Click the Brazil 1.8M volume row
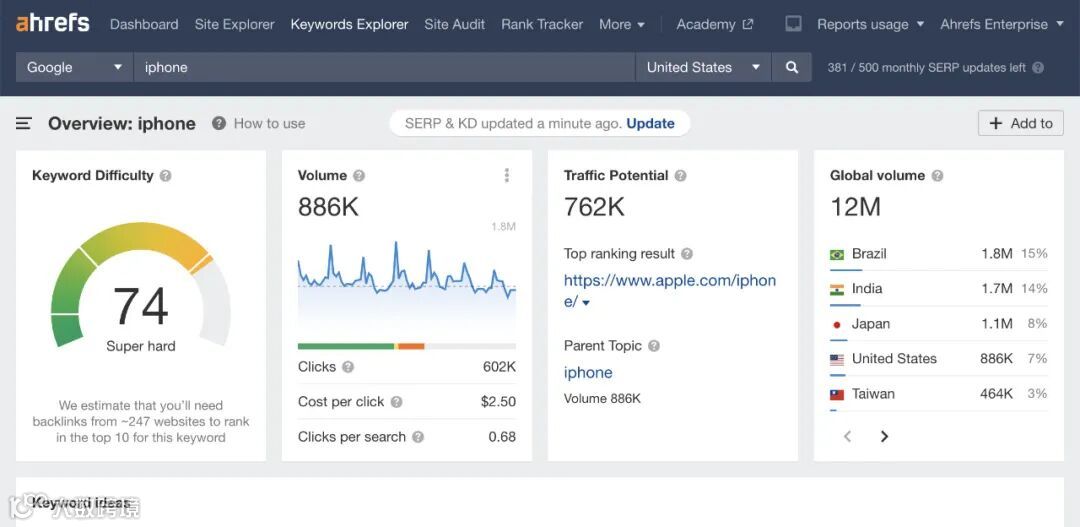The height and width of the screenshot is (527, 1080). pos(938,254)
